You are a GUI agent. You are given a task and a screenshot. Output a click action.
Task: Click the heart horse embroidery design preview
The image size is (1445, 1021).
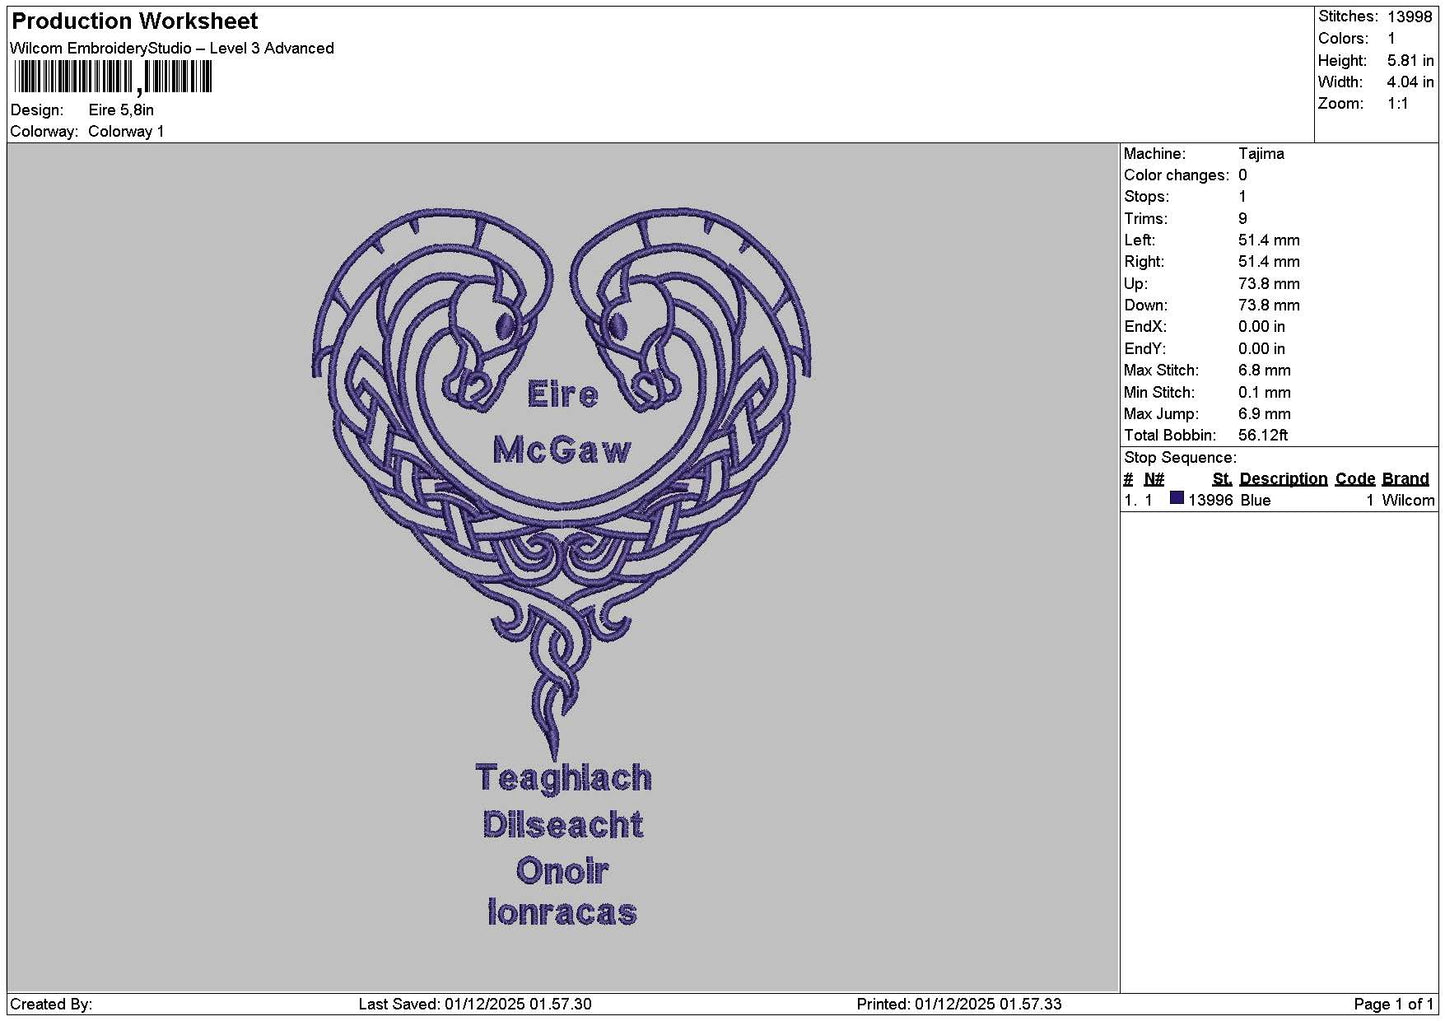pos(561,568)
